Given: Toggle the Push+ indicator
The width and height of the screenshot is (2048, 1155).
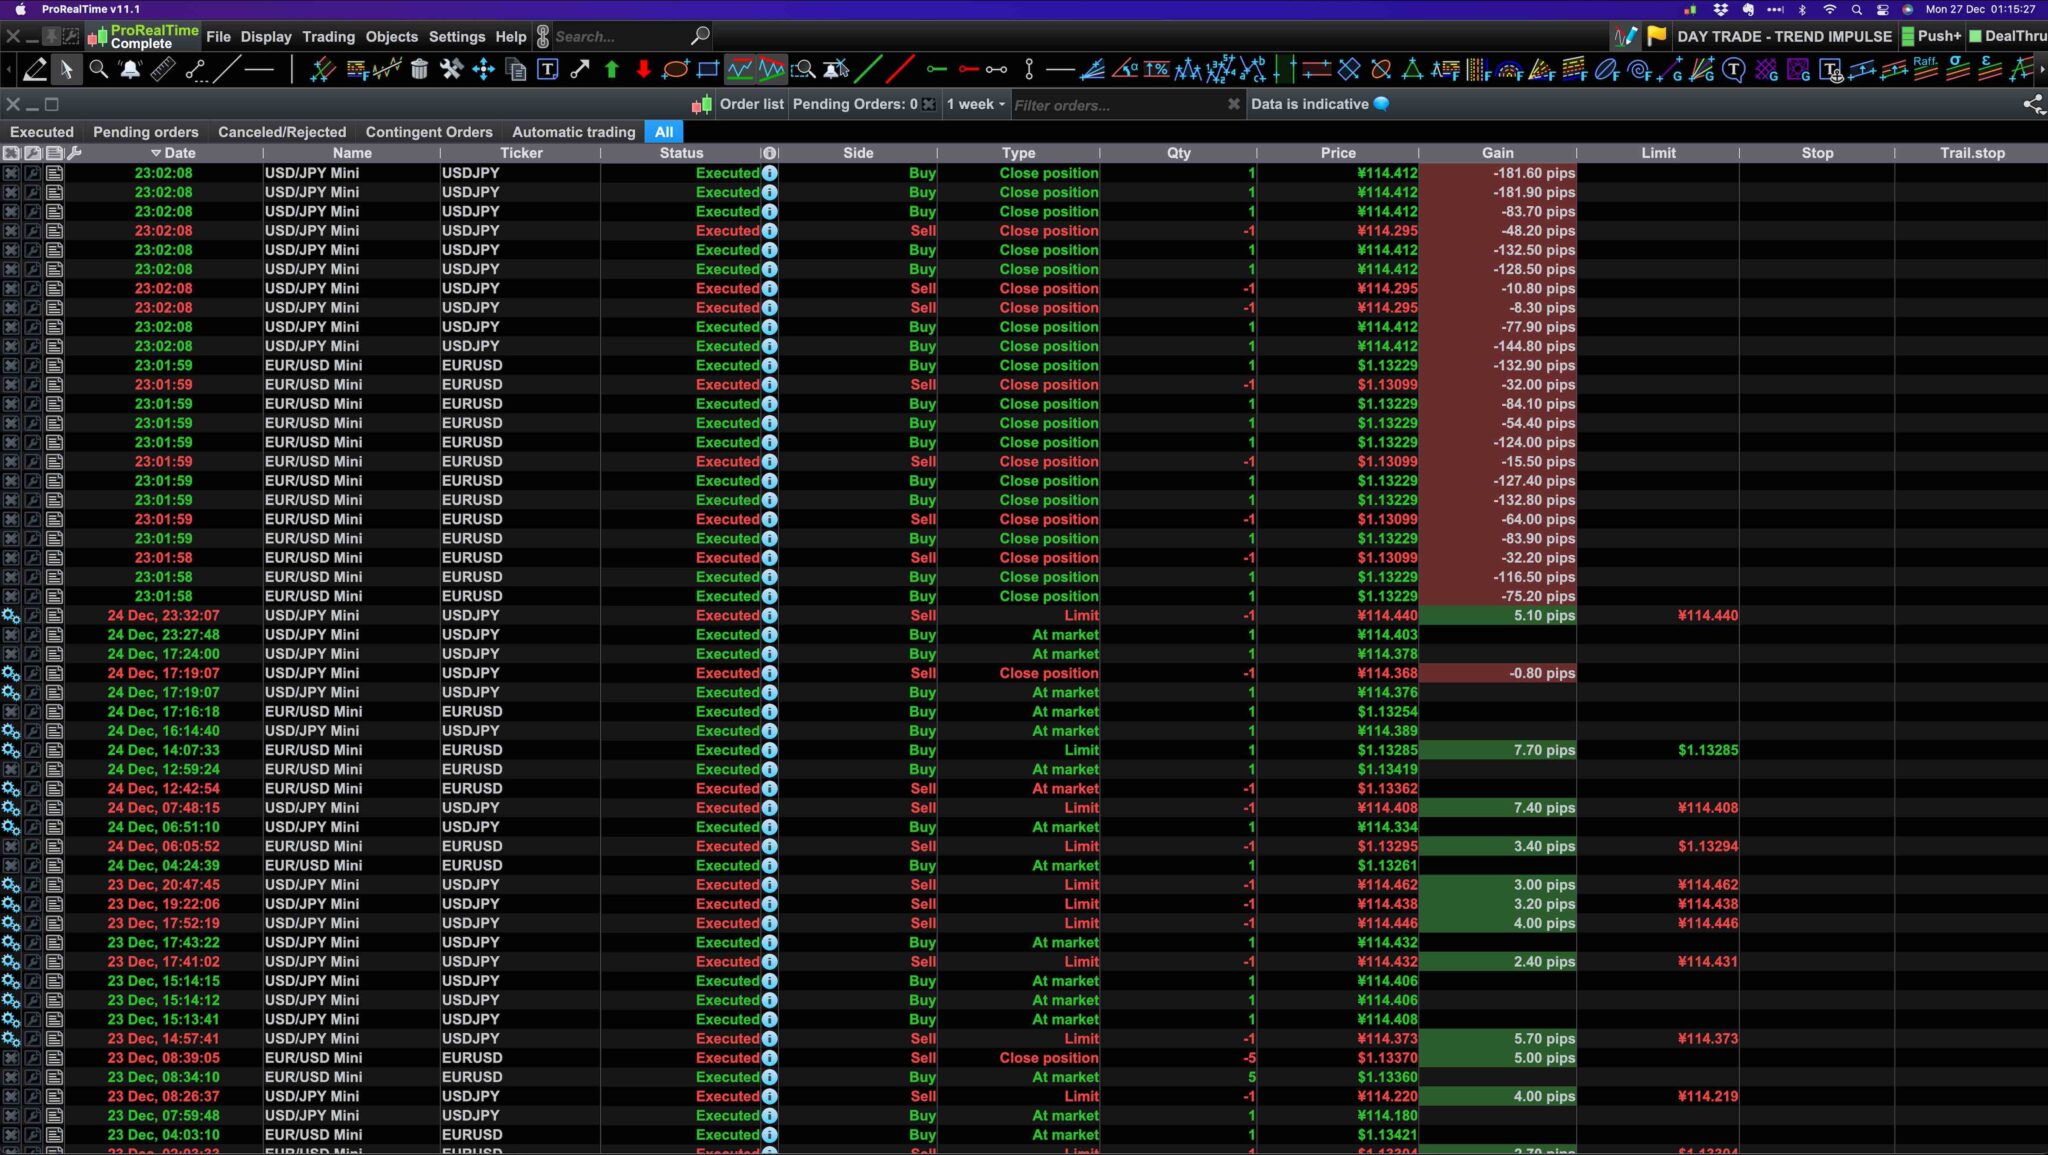Looking at the screenshot, I should [x=1931, y=36].
